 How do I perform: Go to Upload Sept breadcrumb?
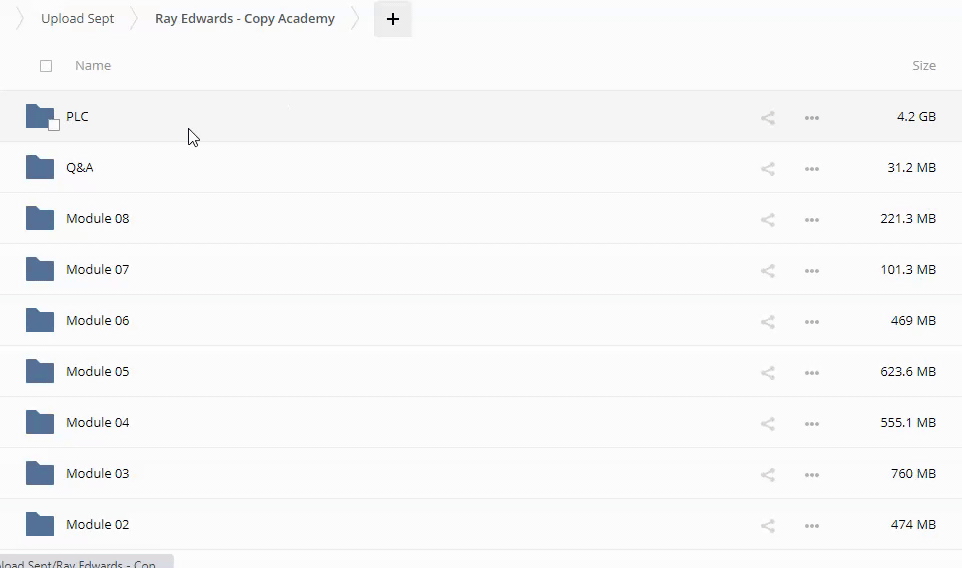pos(77,19)
